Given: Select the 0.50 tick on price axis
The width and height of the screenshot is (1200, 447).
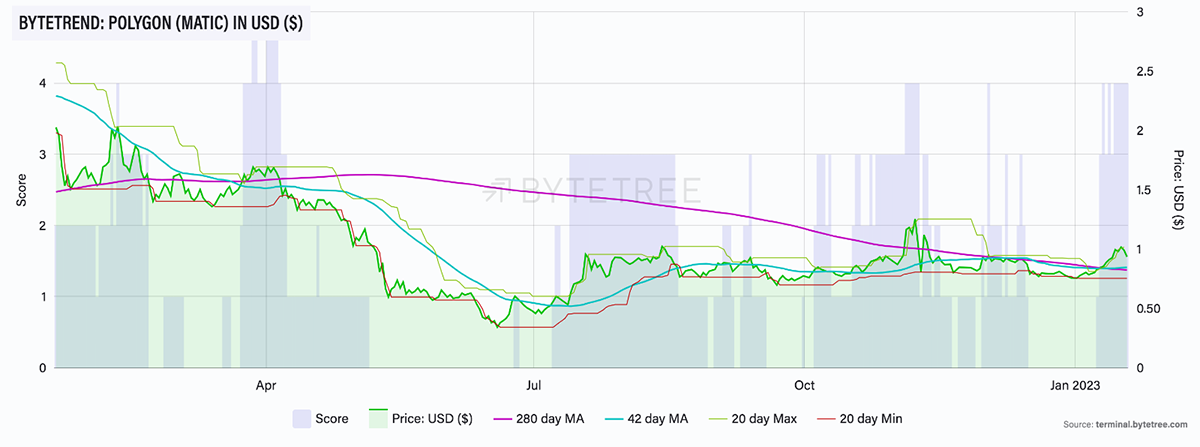Looking at the screenshot, I should tap(1149, 309).
